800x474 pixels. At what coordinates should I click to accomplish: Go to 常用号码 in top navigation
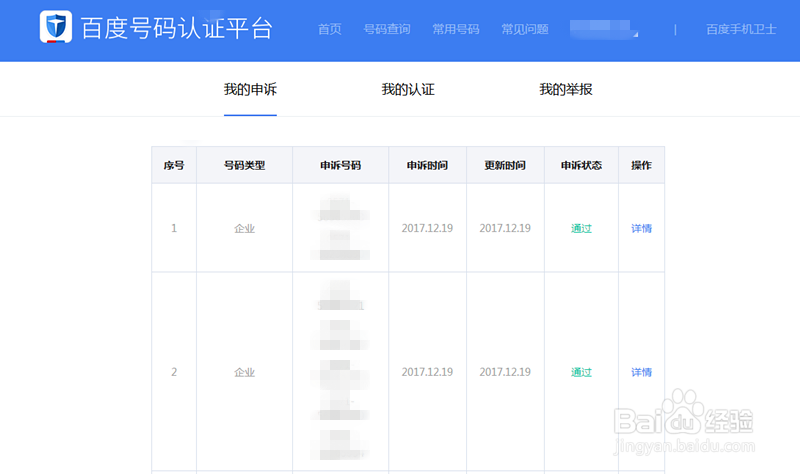click(x=456, y=29)
